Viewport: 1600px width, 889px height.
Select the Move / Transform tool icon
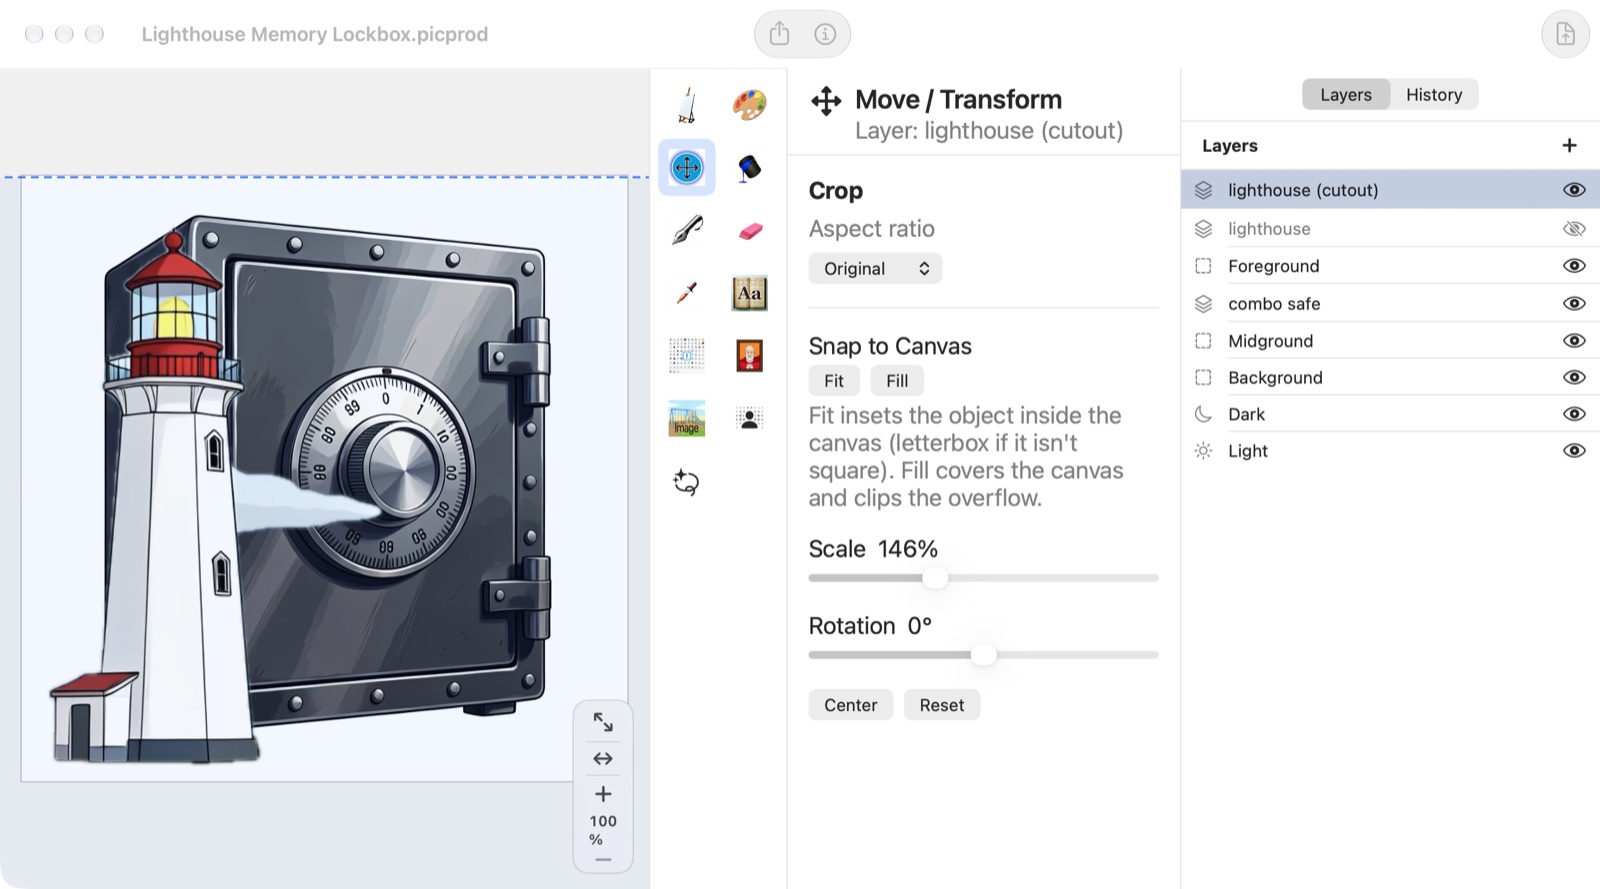pos(687,167)
